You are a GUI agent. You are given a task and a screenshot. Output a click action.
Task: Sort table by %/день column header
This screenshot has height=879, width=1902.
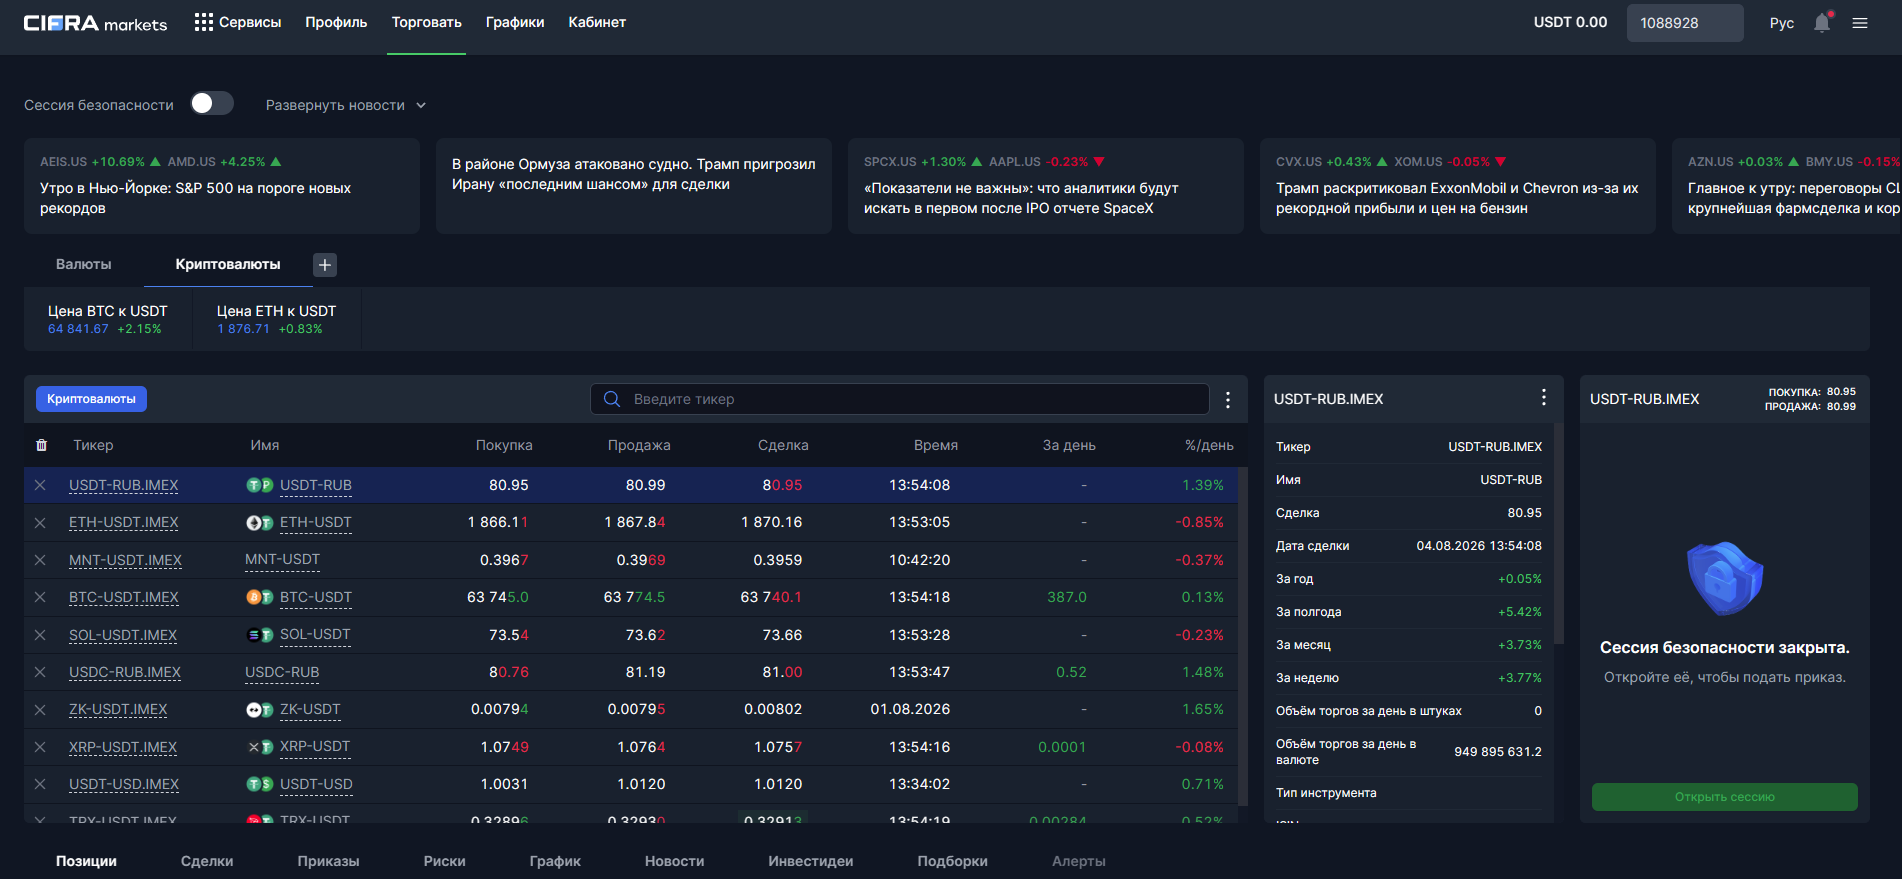click(x=1209, y=445)
